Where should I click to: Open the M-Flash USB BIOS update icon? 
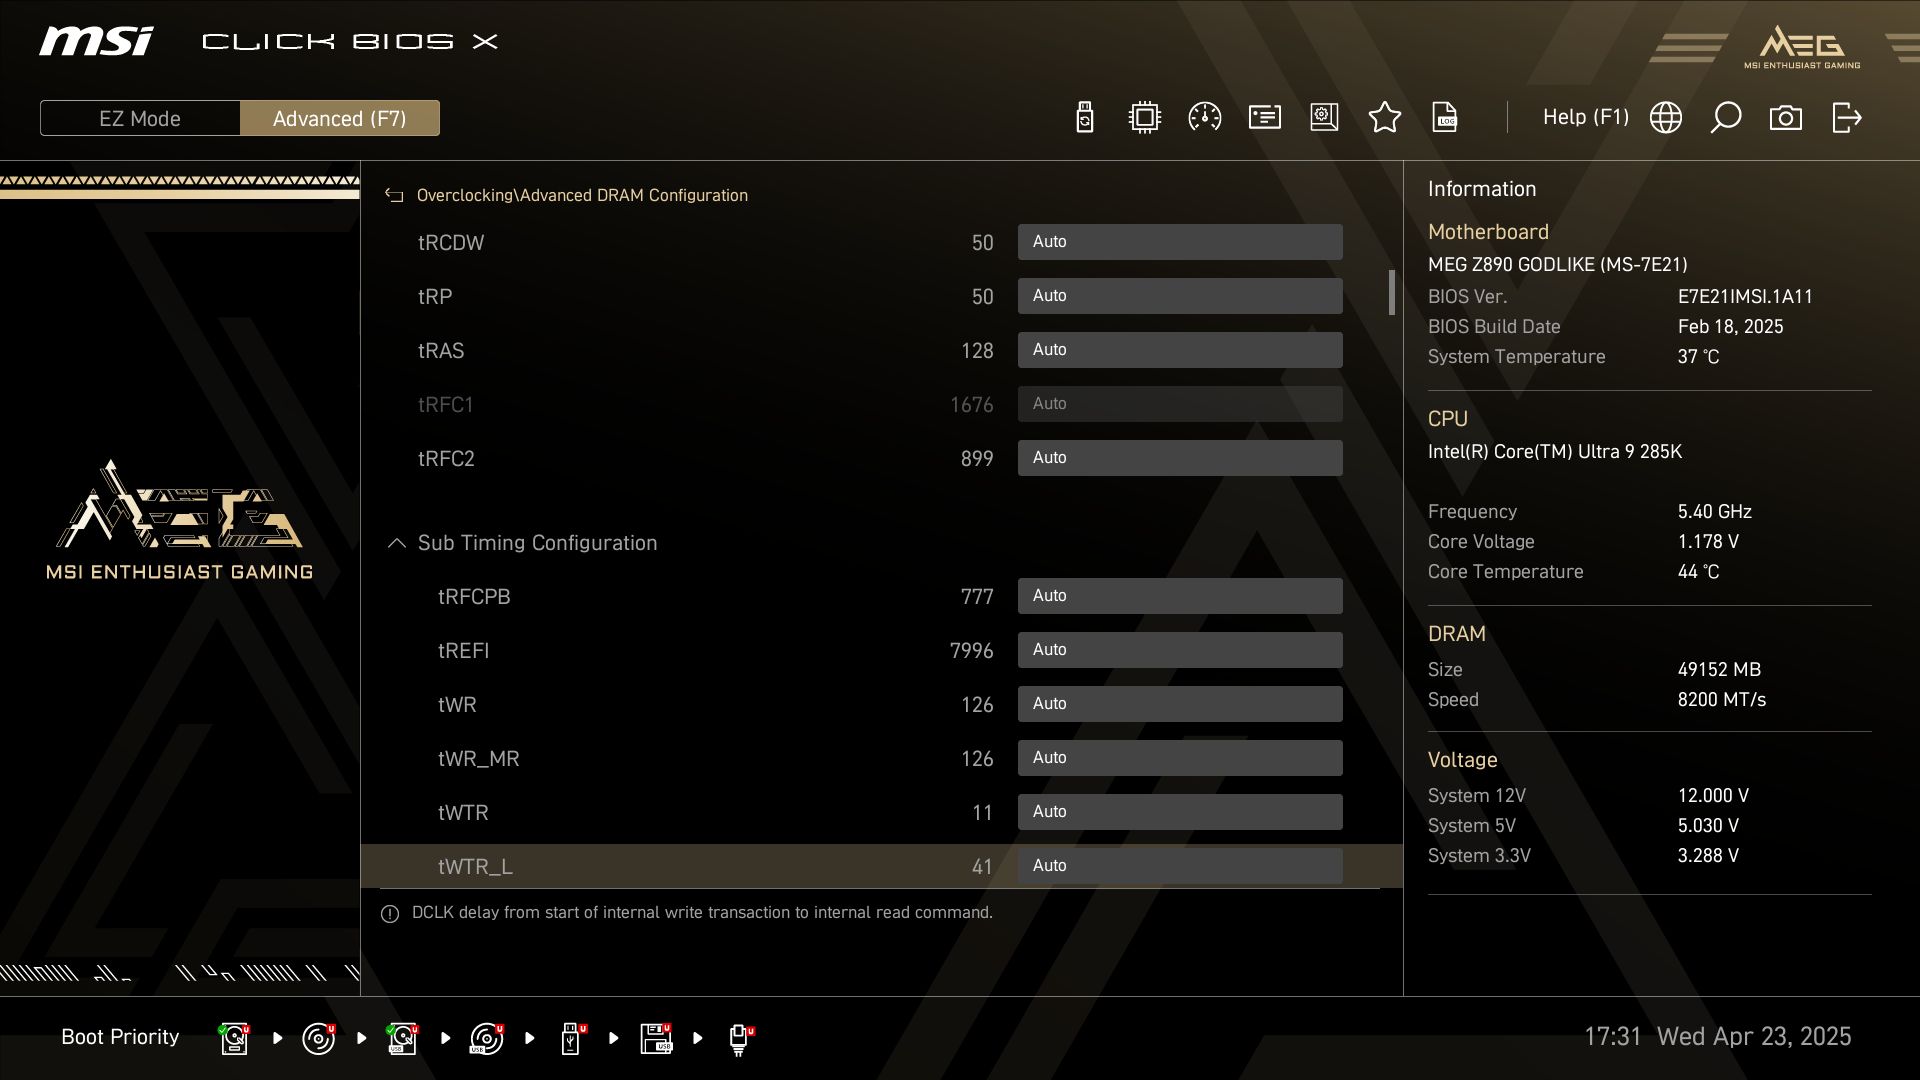point(1085,118)
